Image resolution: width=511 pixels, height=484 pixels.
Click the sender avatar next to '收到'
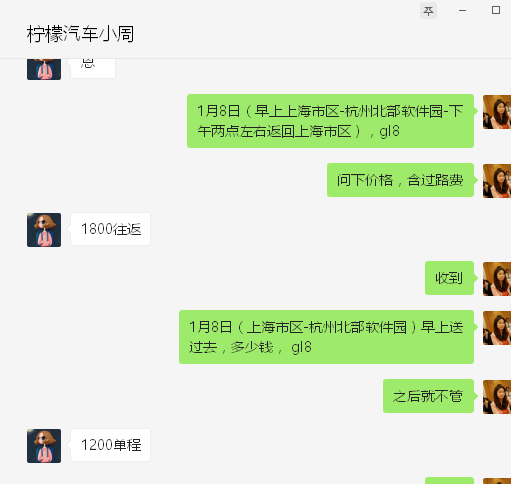tap(497, 279)
